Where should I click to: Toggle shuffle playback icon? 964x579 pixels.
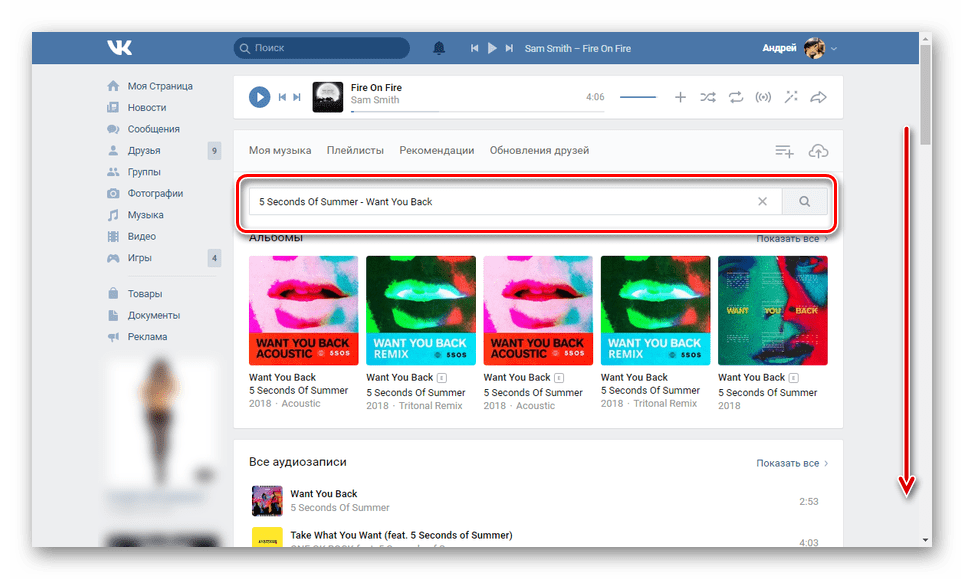708,97
